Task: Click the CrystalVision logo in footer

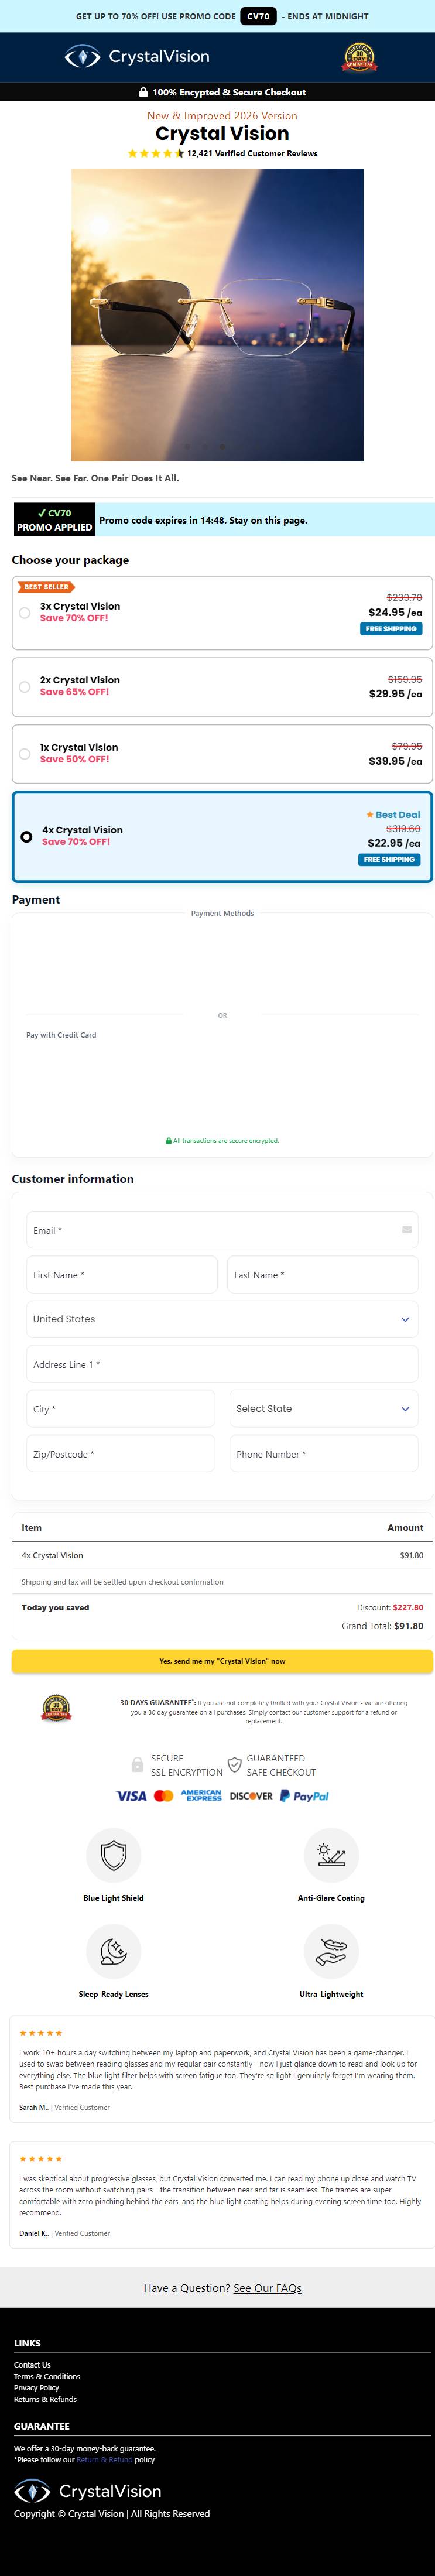Action: 87,2491
